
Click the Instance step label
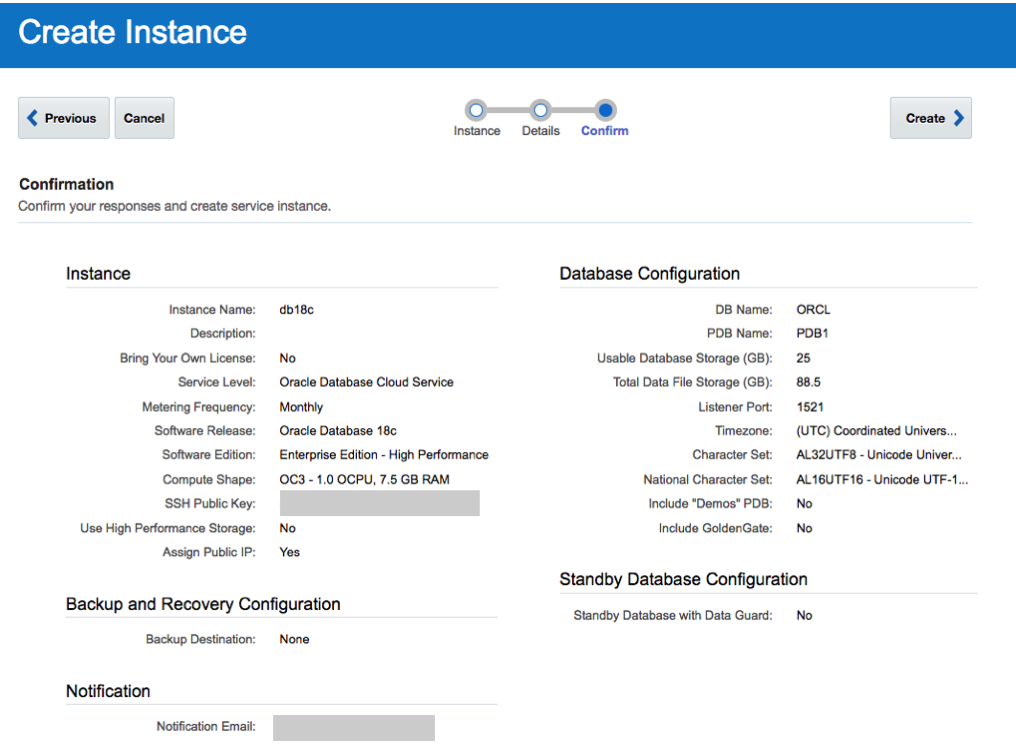coord(477,131)
